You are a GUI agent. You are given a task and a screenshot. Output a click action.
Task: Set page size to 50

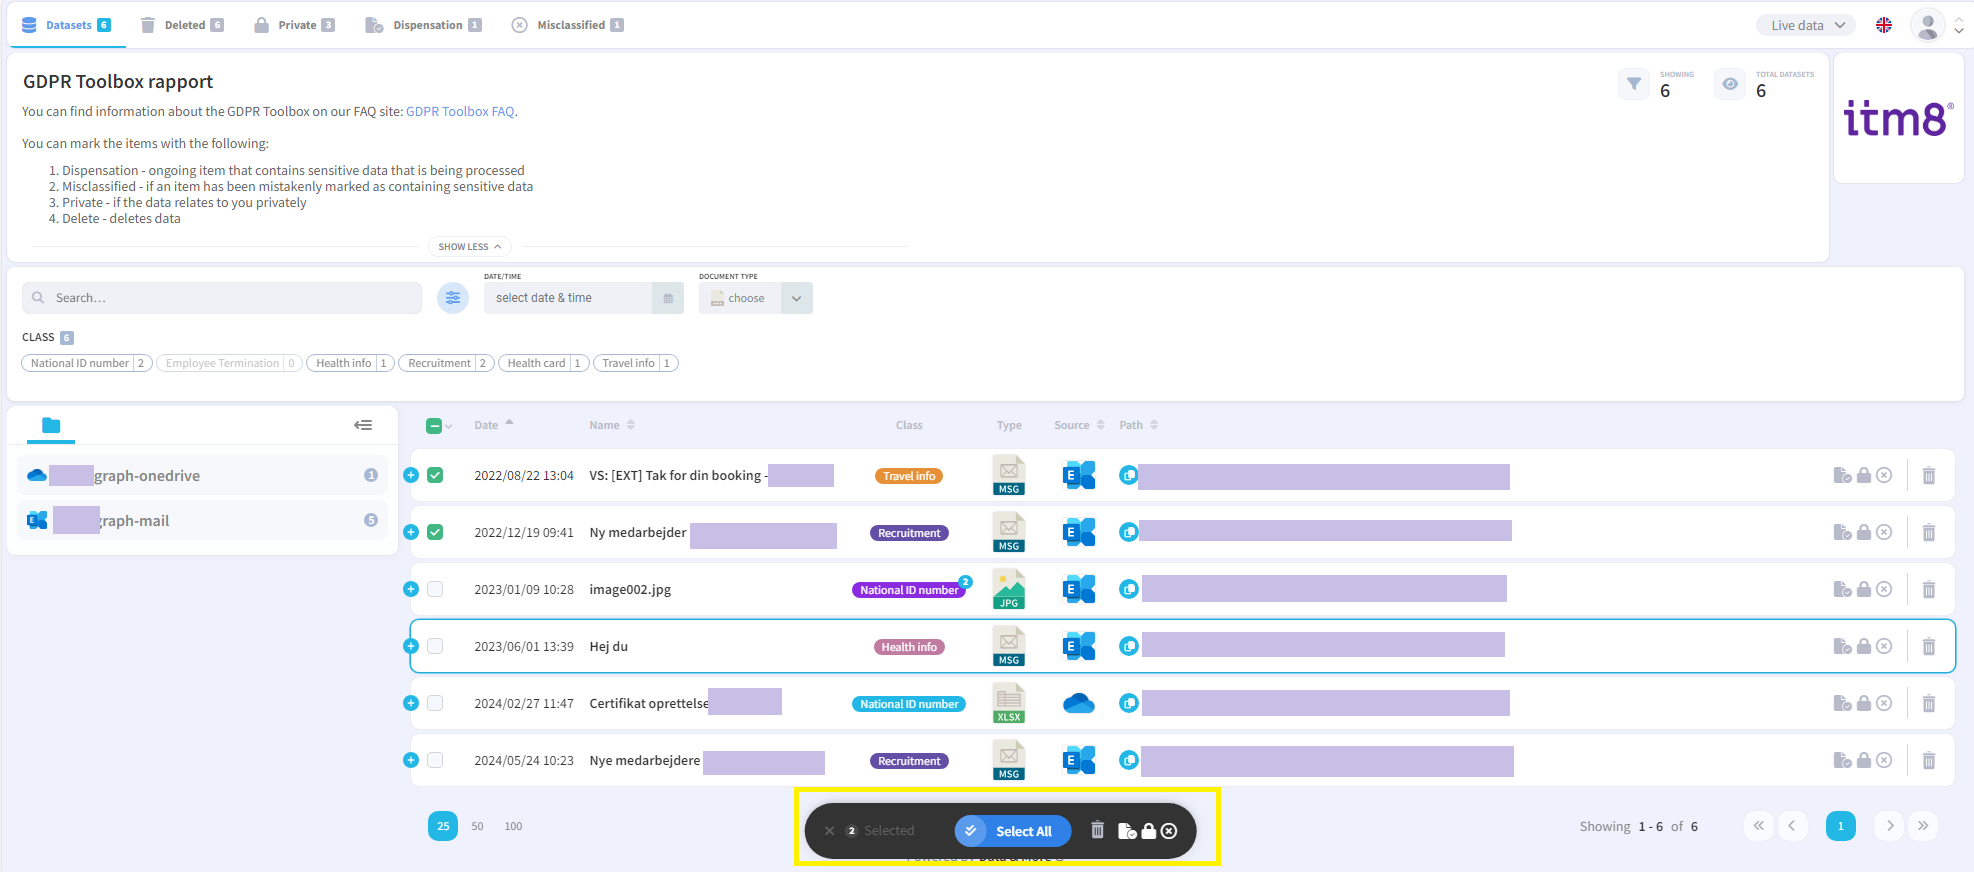coord(478,826)
